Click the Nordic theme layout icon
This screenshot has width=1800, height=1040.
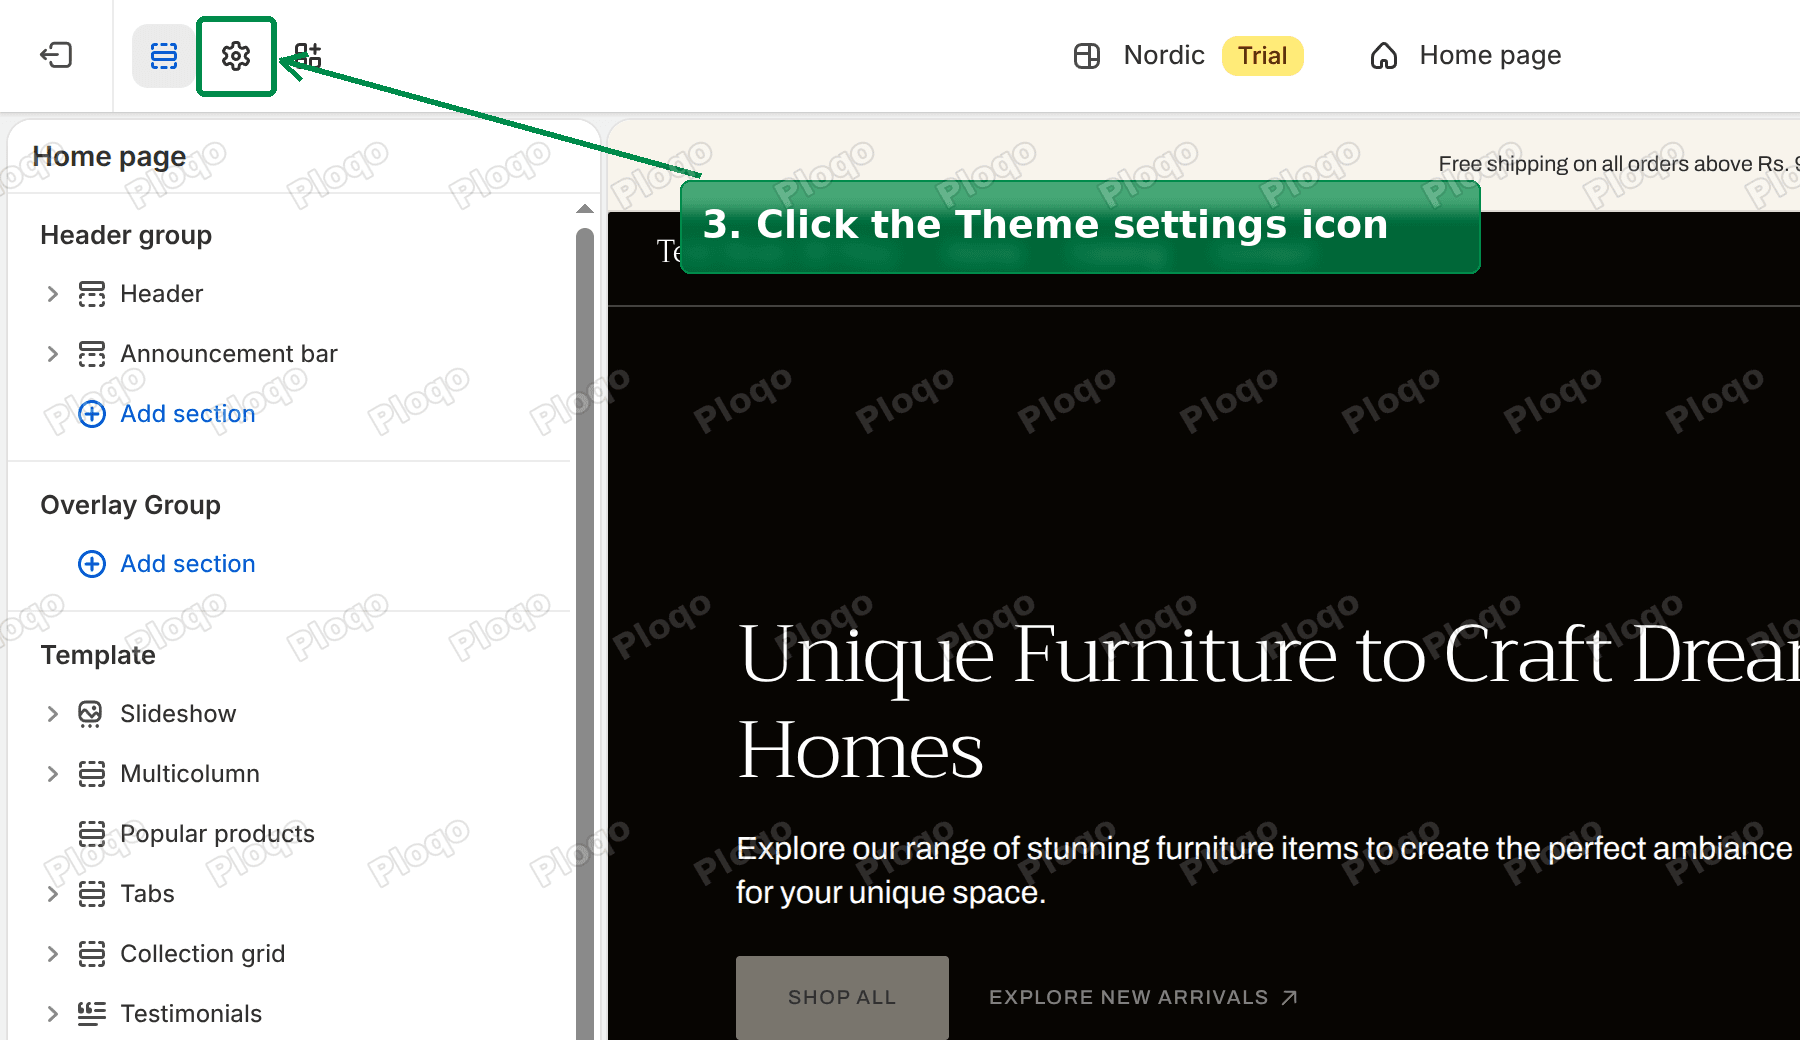point(1087,56)
